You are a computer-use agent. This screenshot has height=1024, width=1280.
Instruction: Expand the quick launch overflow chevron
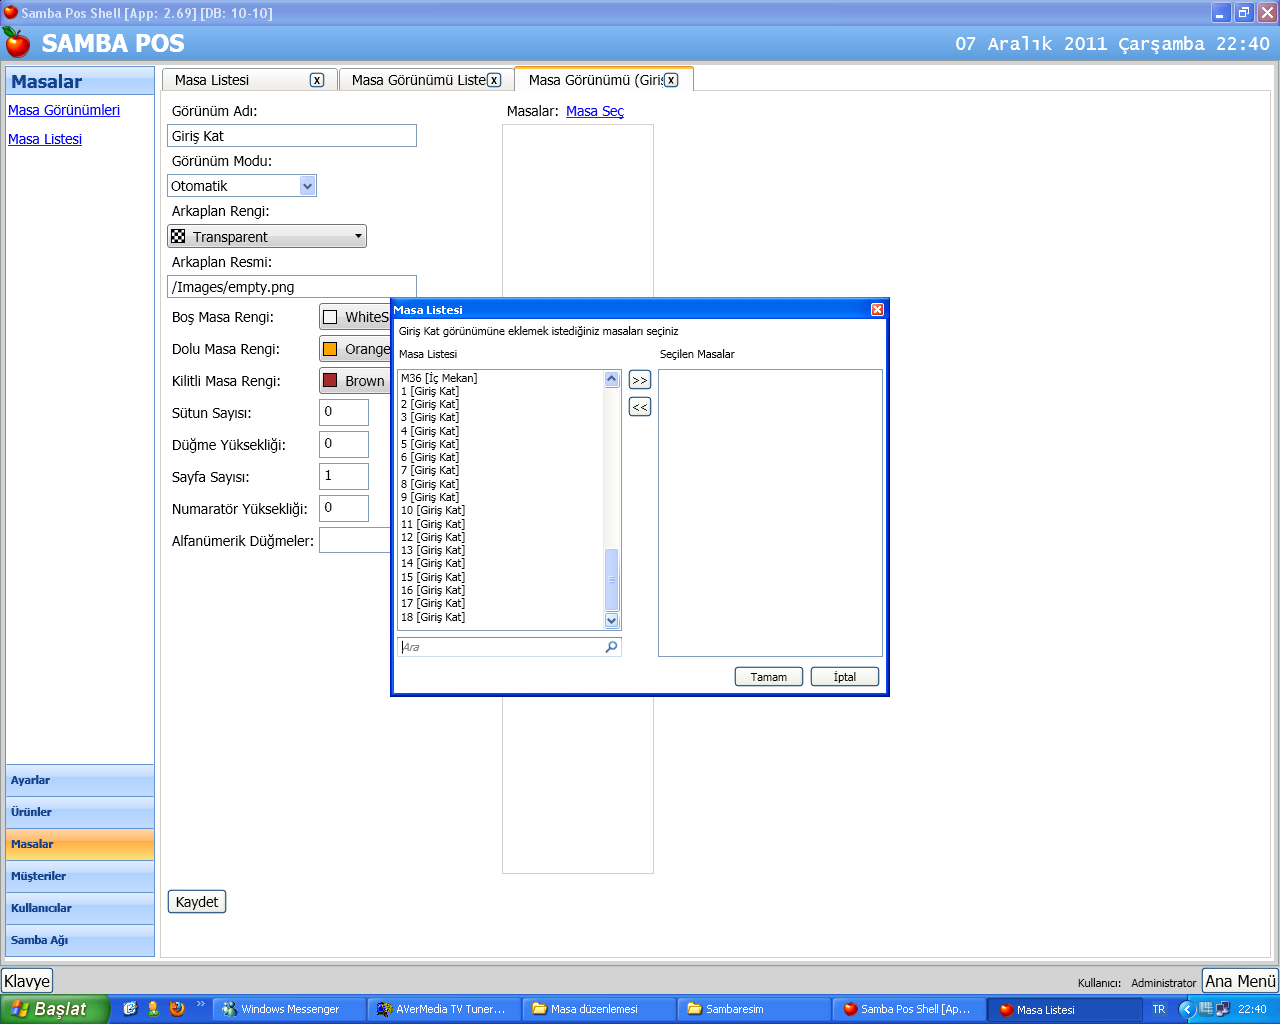point(200,1005)
